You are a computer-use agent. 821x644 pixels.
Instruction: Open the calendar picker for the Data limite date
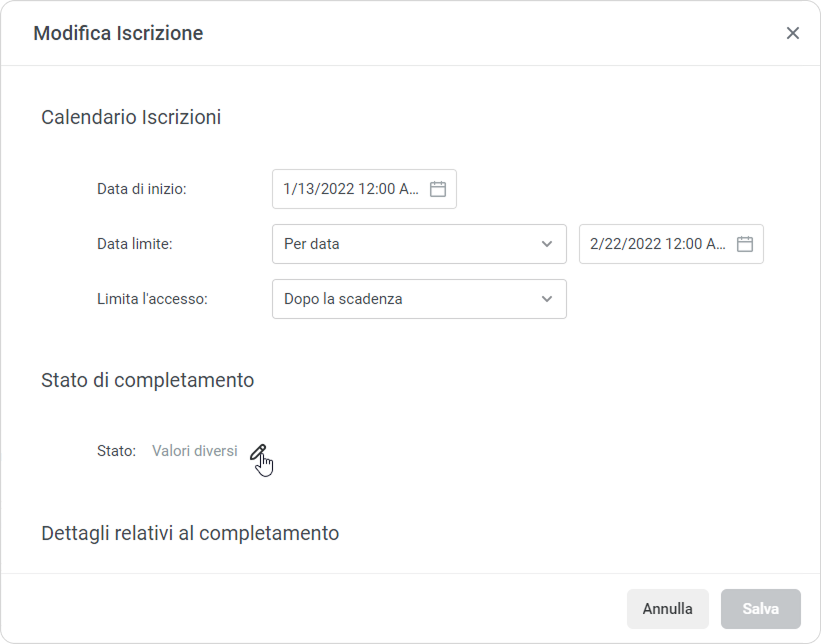tap(744, 244)
